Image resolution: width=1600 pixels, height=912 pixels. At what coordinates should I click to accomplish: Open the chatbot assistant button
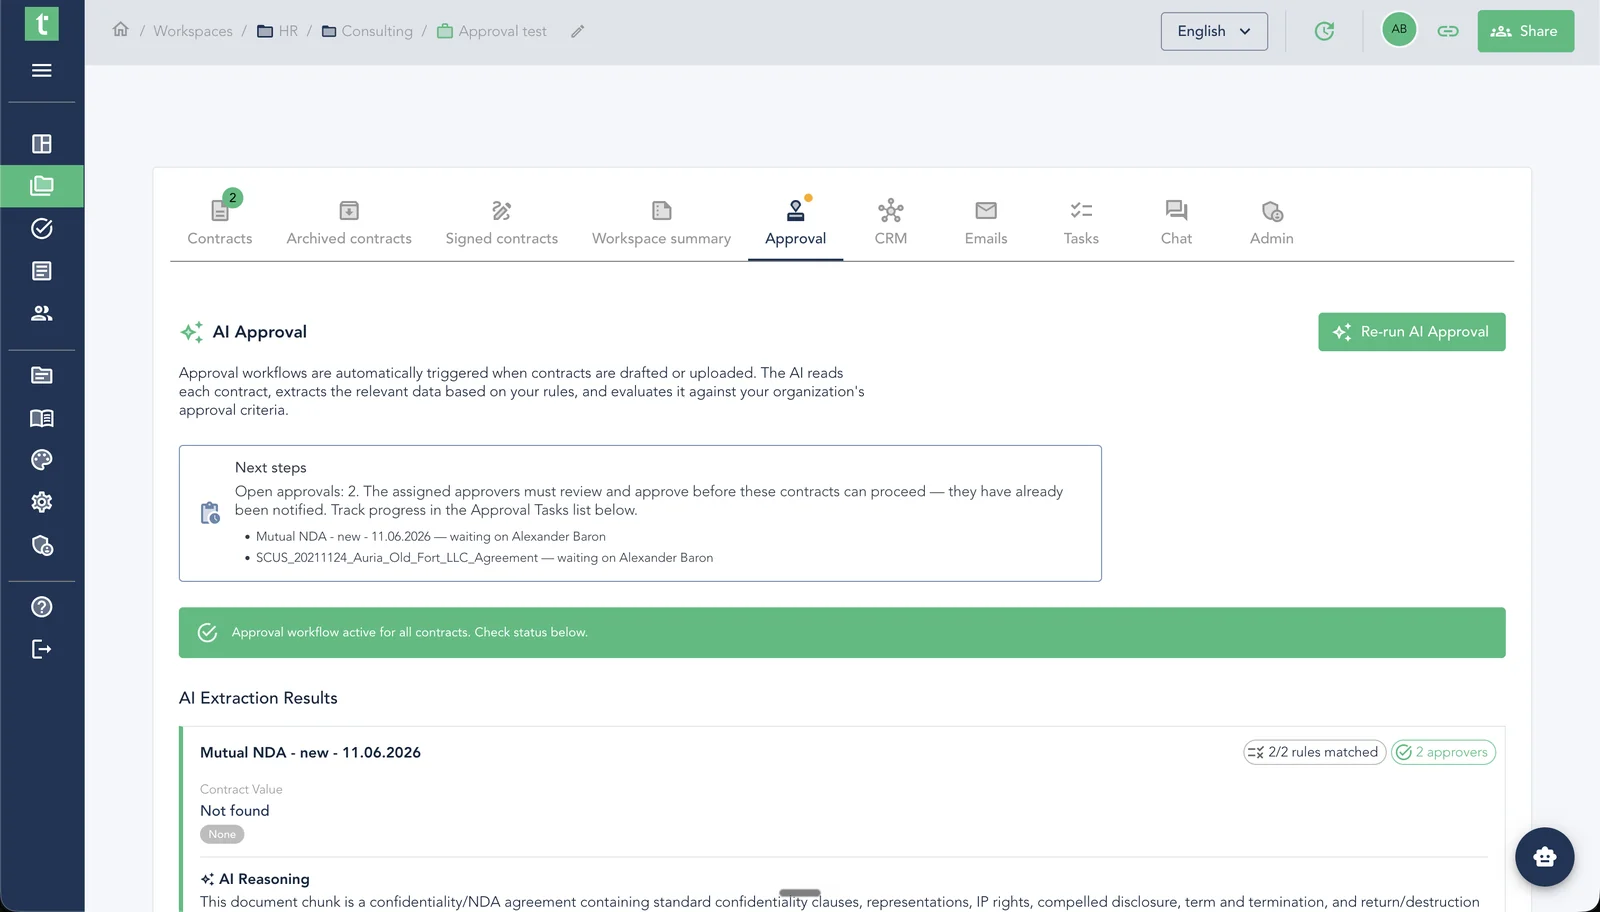coord(1544,857)
